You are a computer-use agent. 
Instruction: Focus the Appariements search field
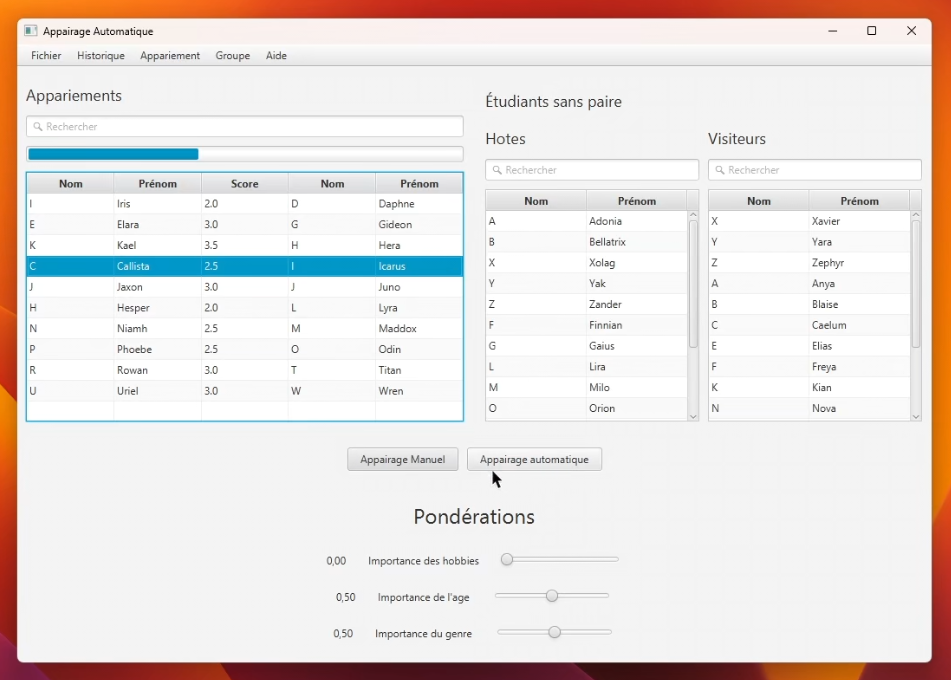[245, 127]
